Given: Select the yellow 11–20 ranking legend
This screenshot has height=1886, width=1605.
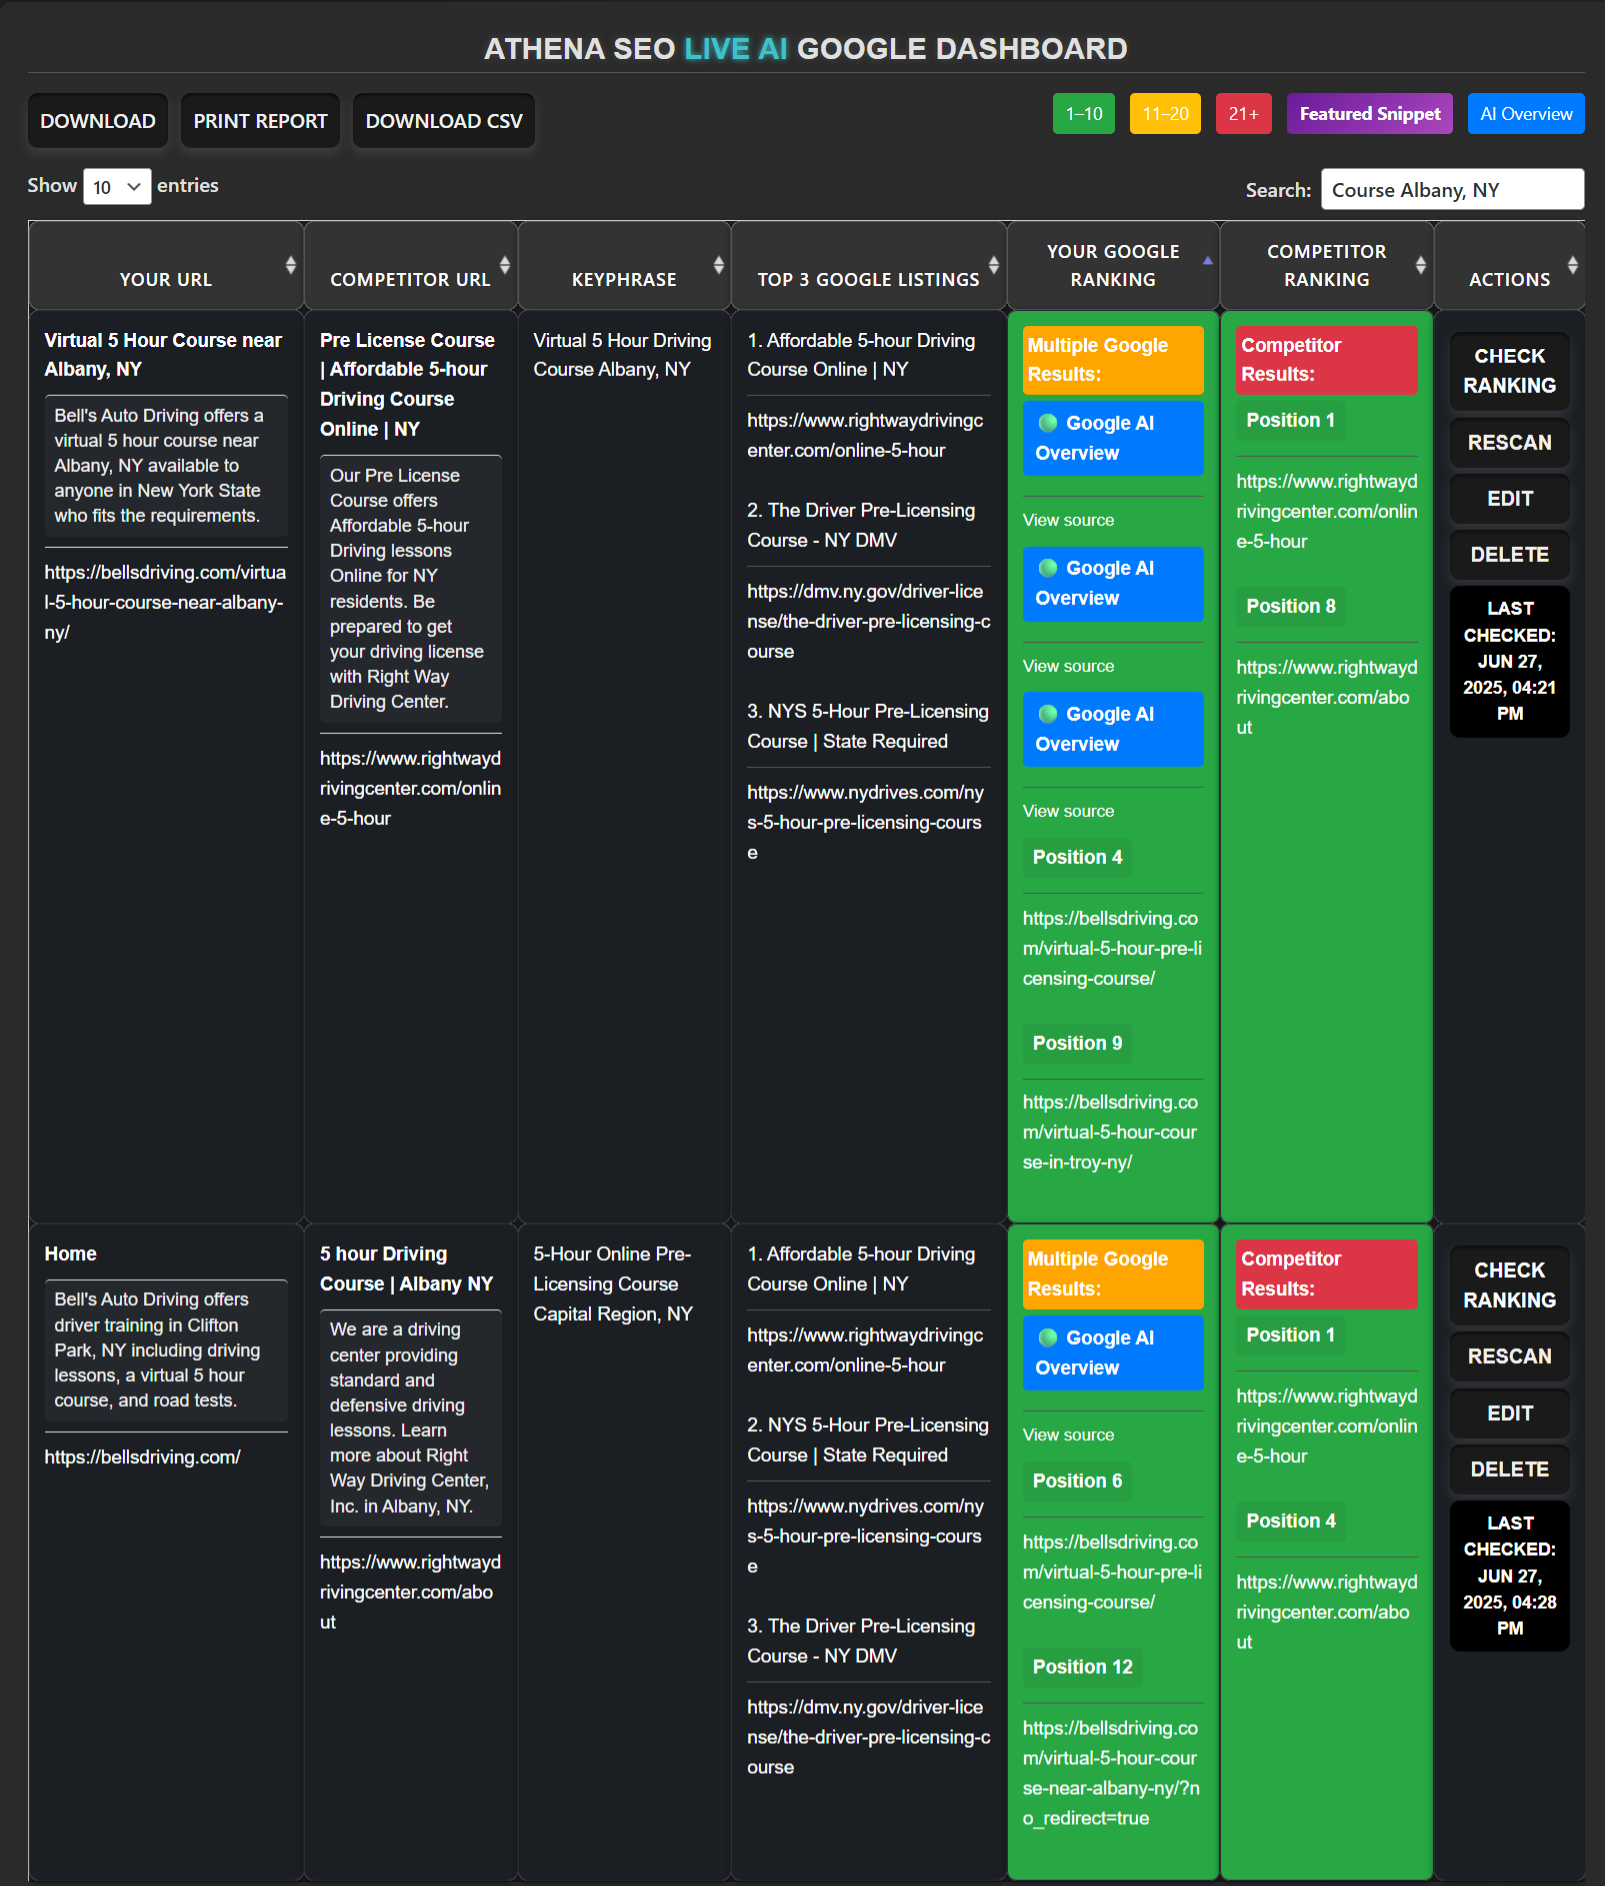Looking at the screenshot, I should (1165, 114).
